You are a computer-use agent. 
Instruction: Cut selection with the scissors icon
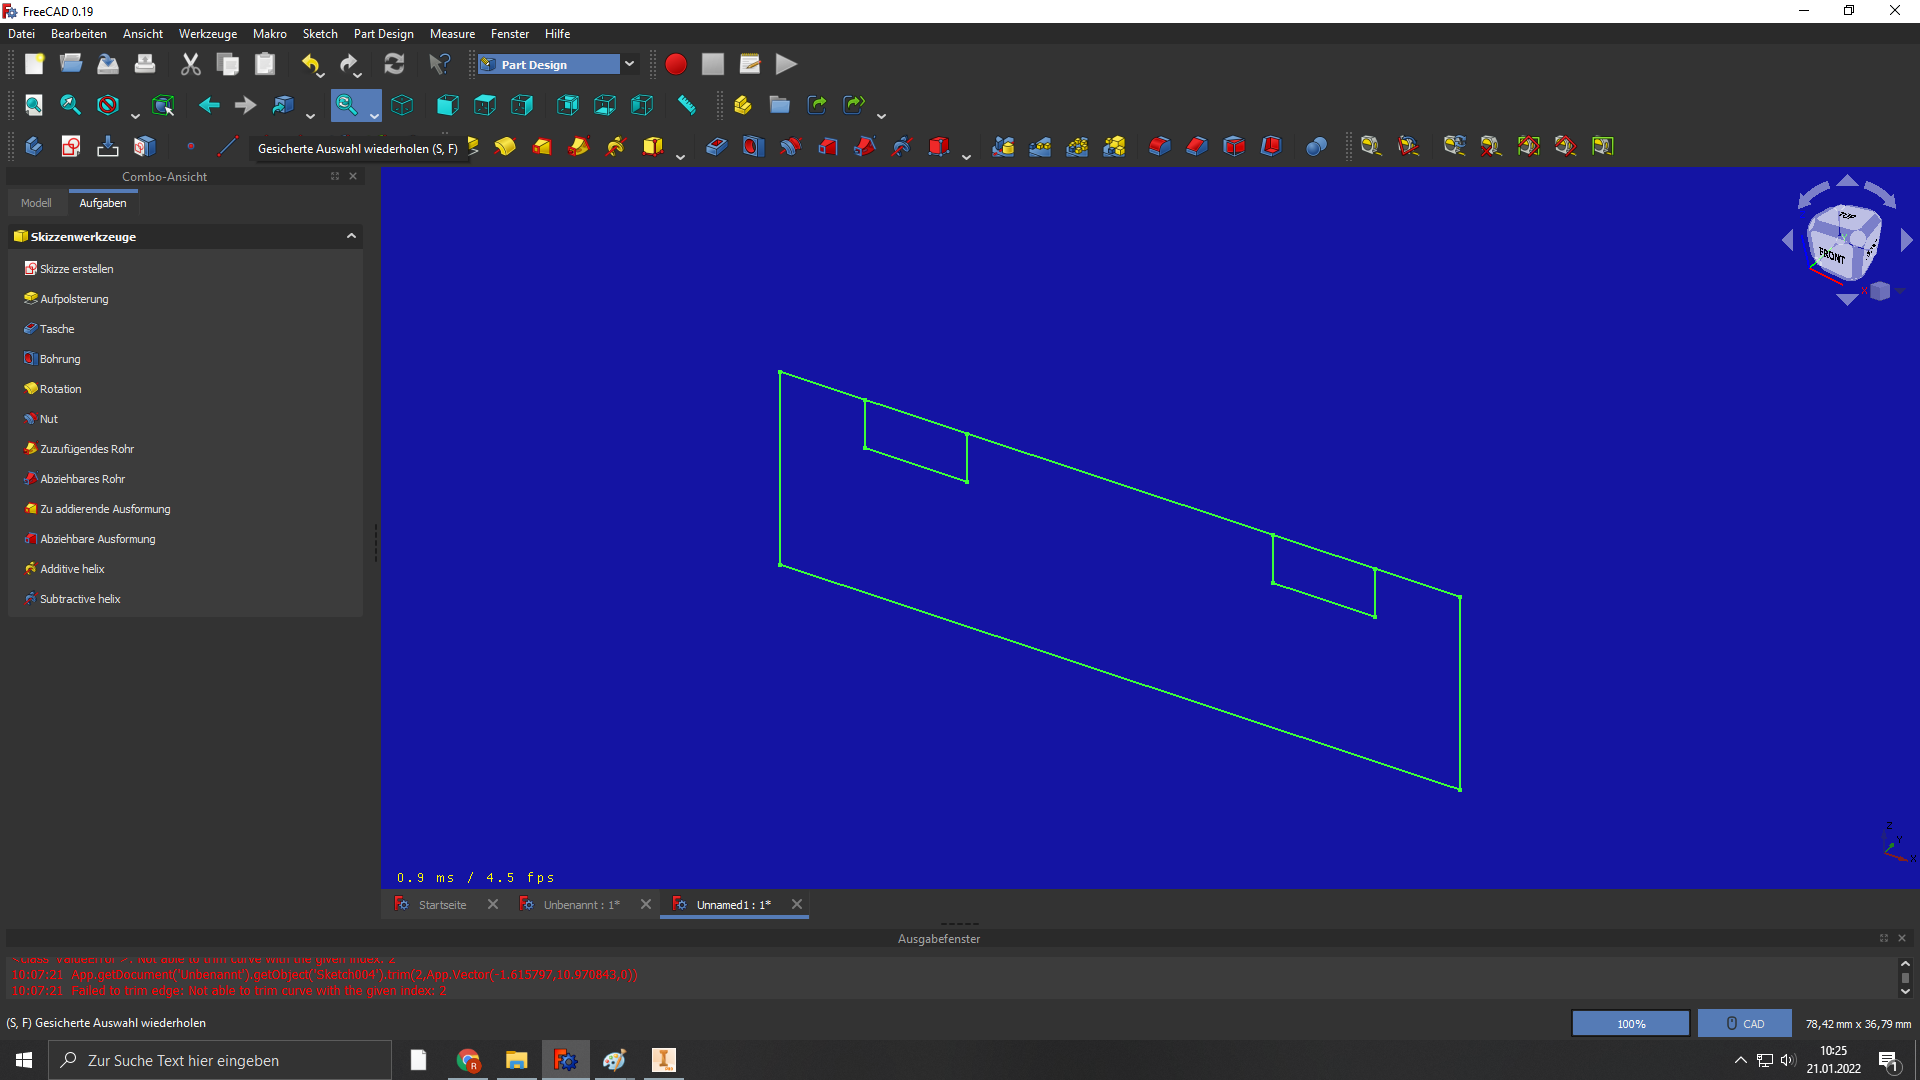coord(190,65)
